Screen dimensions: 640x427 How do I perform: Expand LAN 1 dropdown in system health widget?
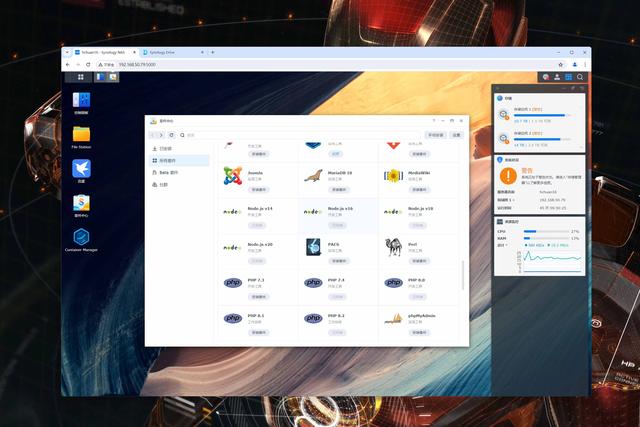[513, 200]
